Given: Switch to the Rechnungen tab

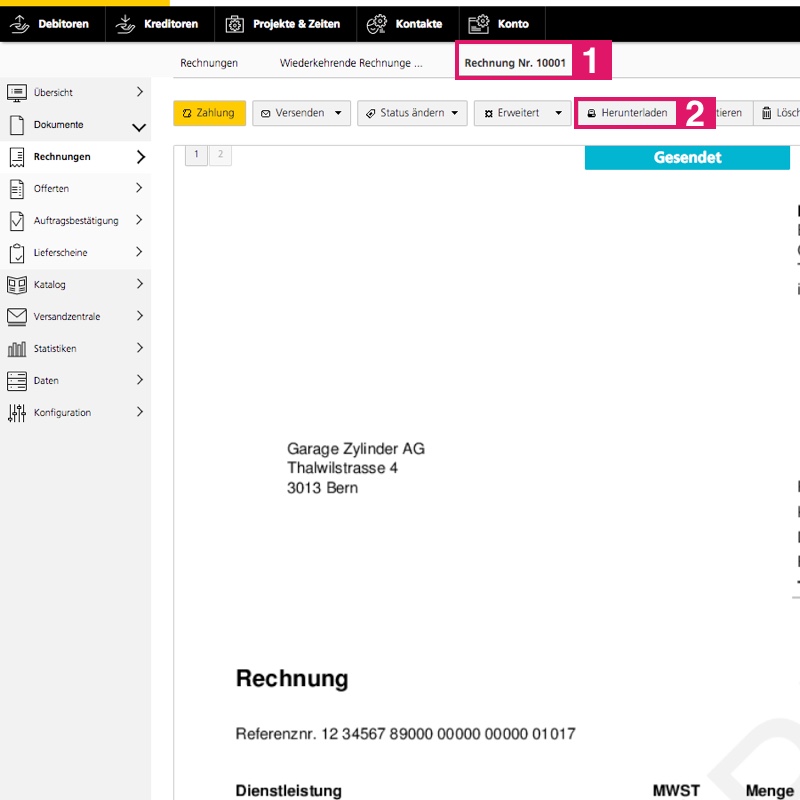Looking at the screenshot, I should coord(209,63).
